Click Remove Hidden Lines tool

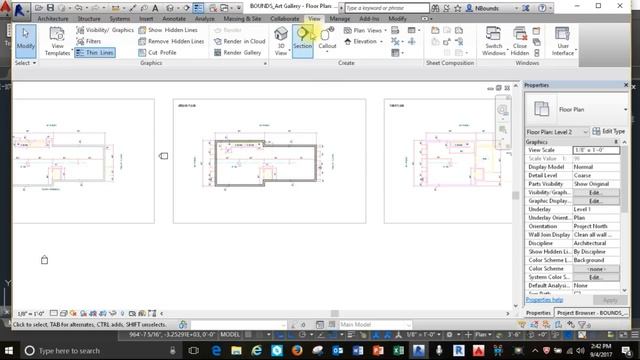[x=171, y=41]
